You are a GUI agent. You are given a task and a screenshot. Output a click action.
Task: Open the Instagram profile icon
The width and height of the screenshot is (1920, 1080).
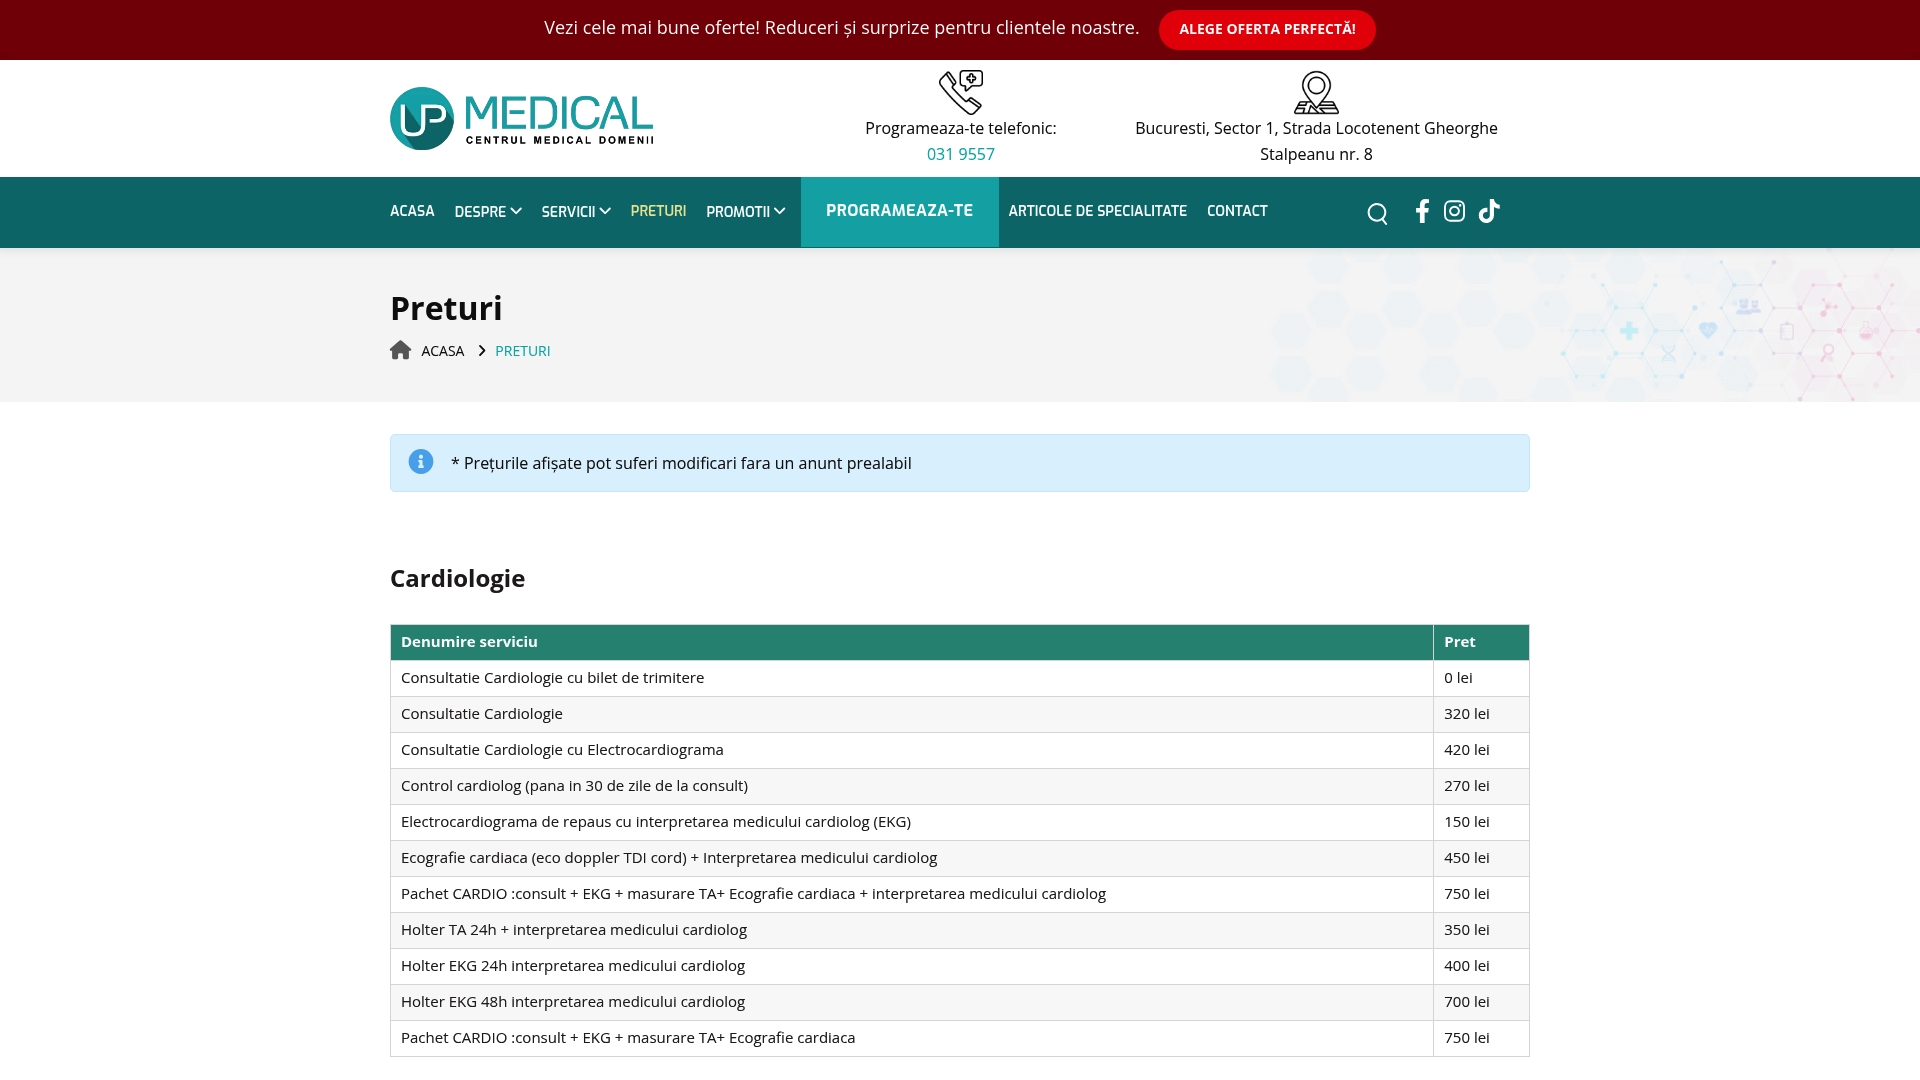pos(1455,211)
